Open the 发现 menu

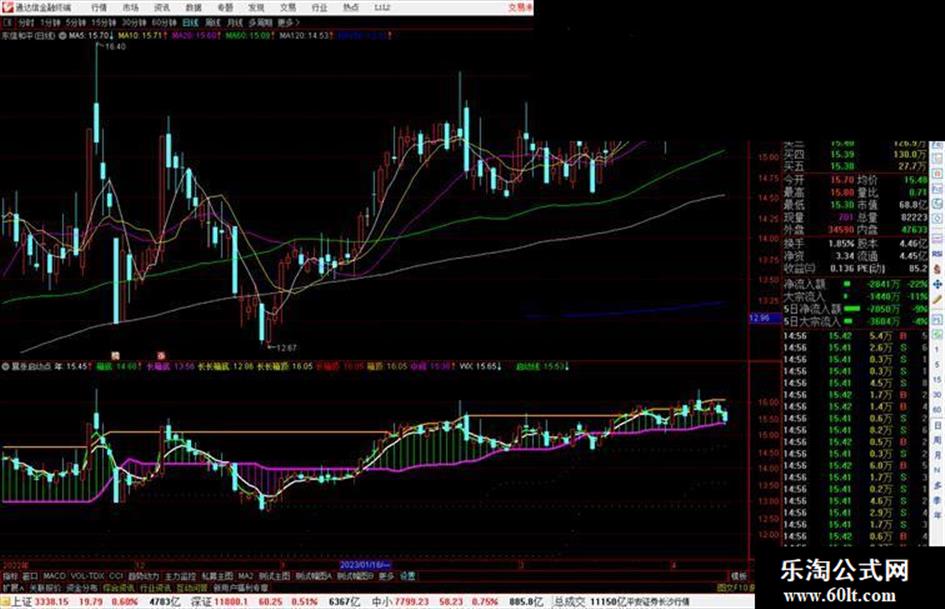coord(256,8)
